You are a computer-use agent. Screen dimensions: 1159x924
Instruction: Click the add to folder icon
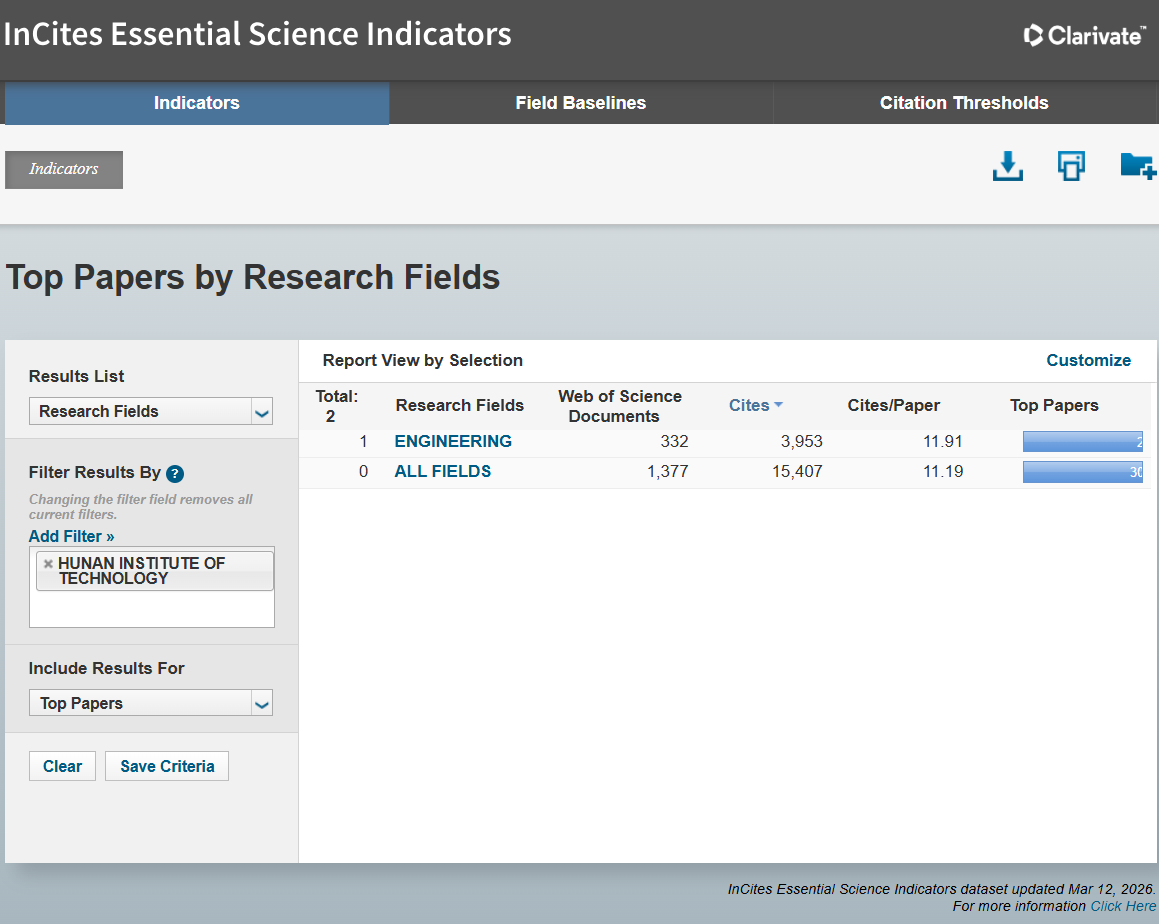[x=1137, y=166]
